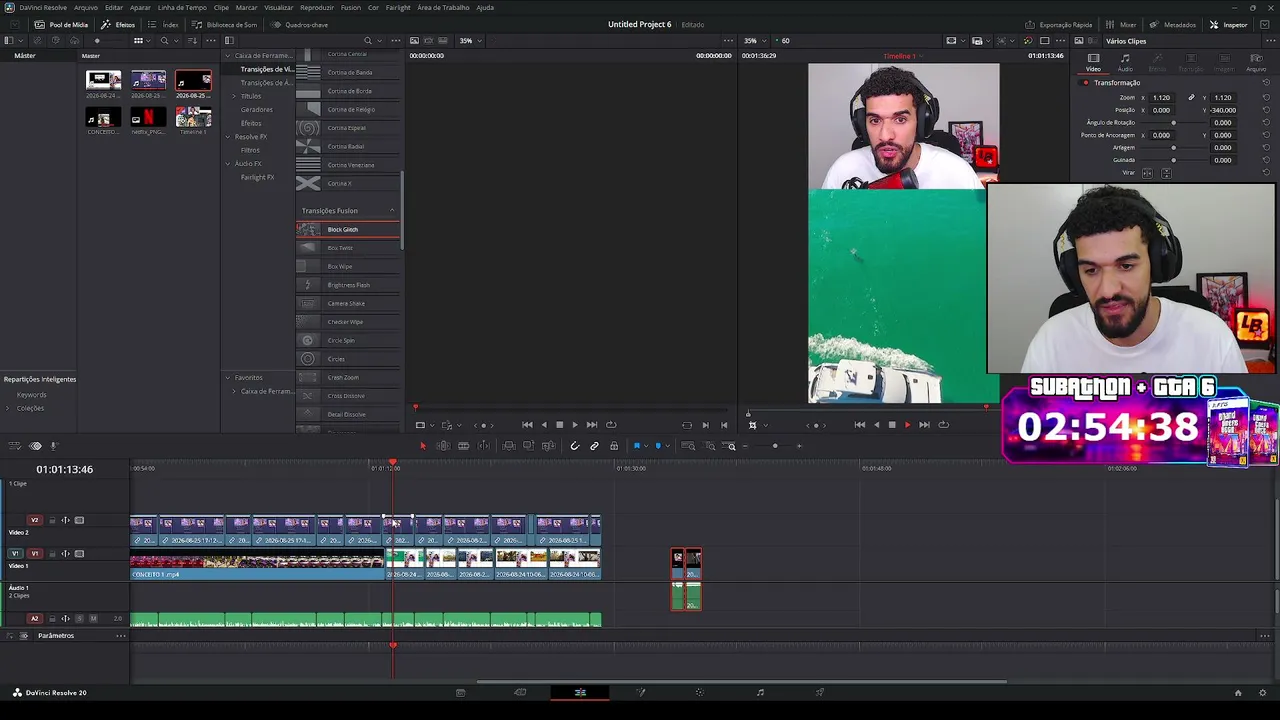Activate the Trim Edit Mode tool
Screen dimensions: 1280x720
click(443, 446)
